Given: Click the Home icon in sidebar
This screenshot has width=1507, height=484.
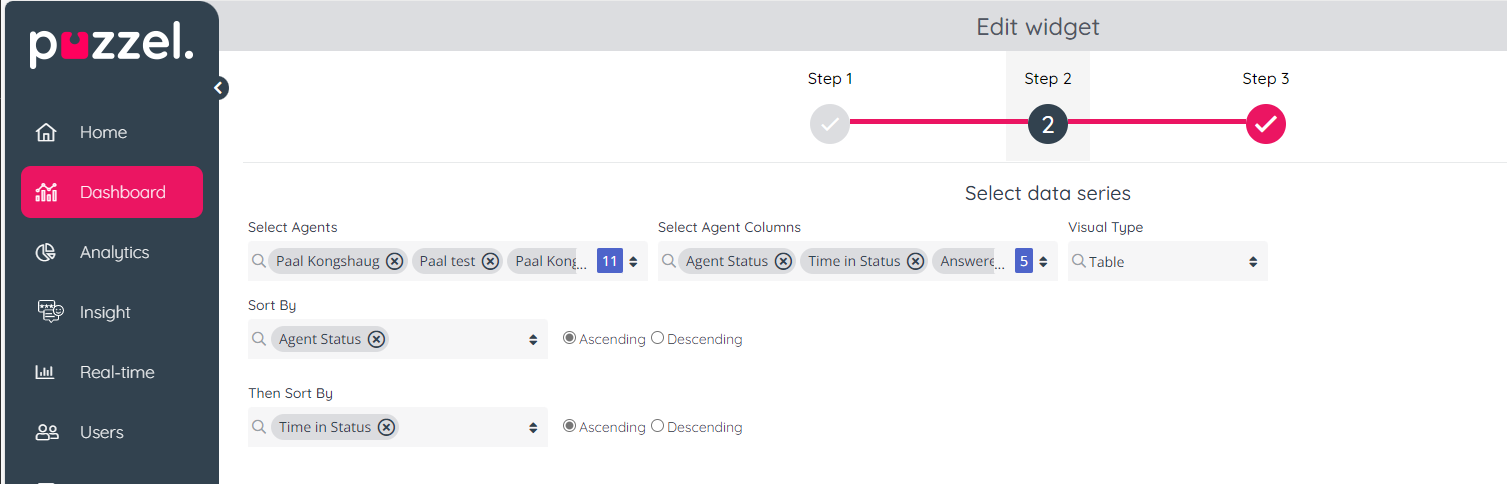Looking at the screenshot, I should point(46,132).
